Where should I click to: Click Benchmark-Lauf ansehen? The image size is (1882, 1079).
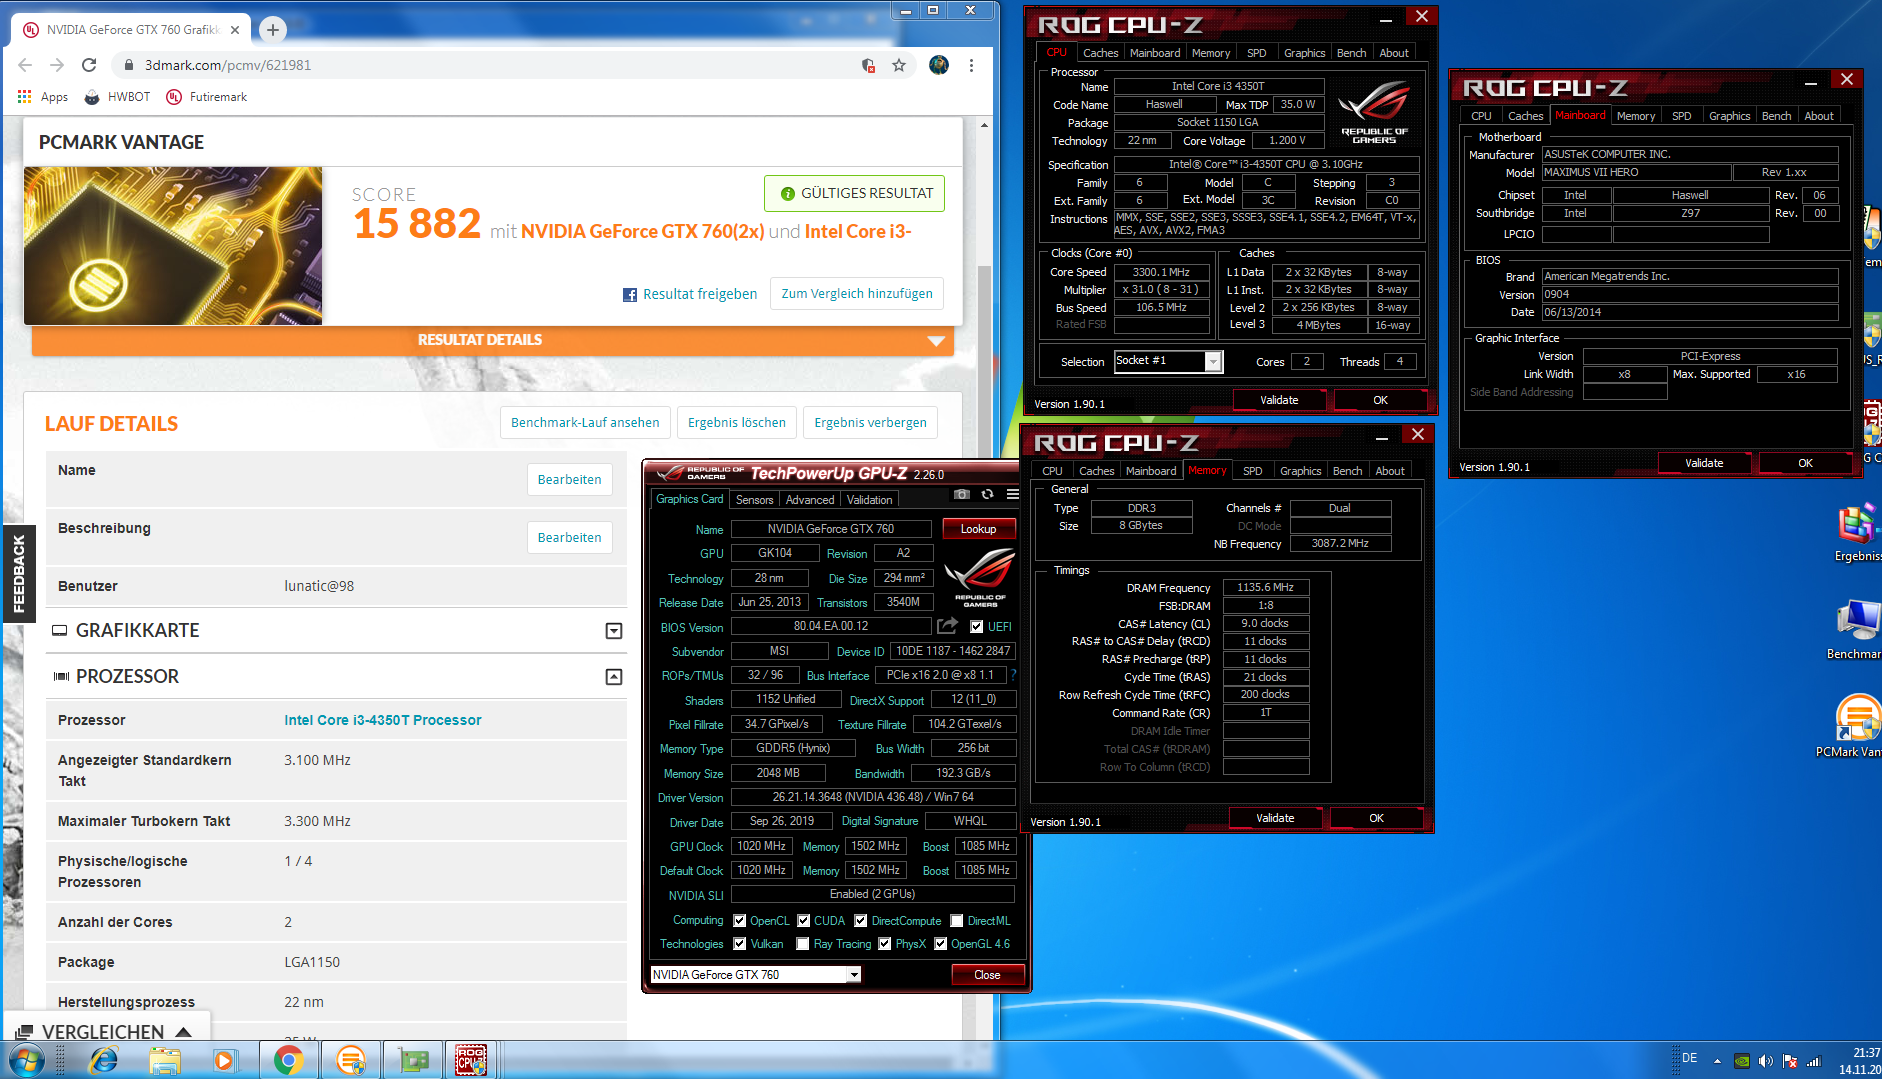[x=585, y=423]
